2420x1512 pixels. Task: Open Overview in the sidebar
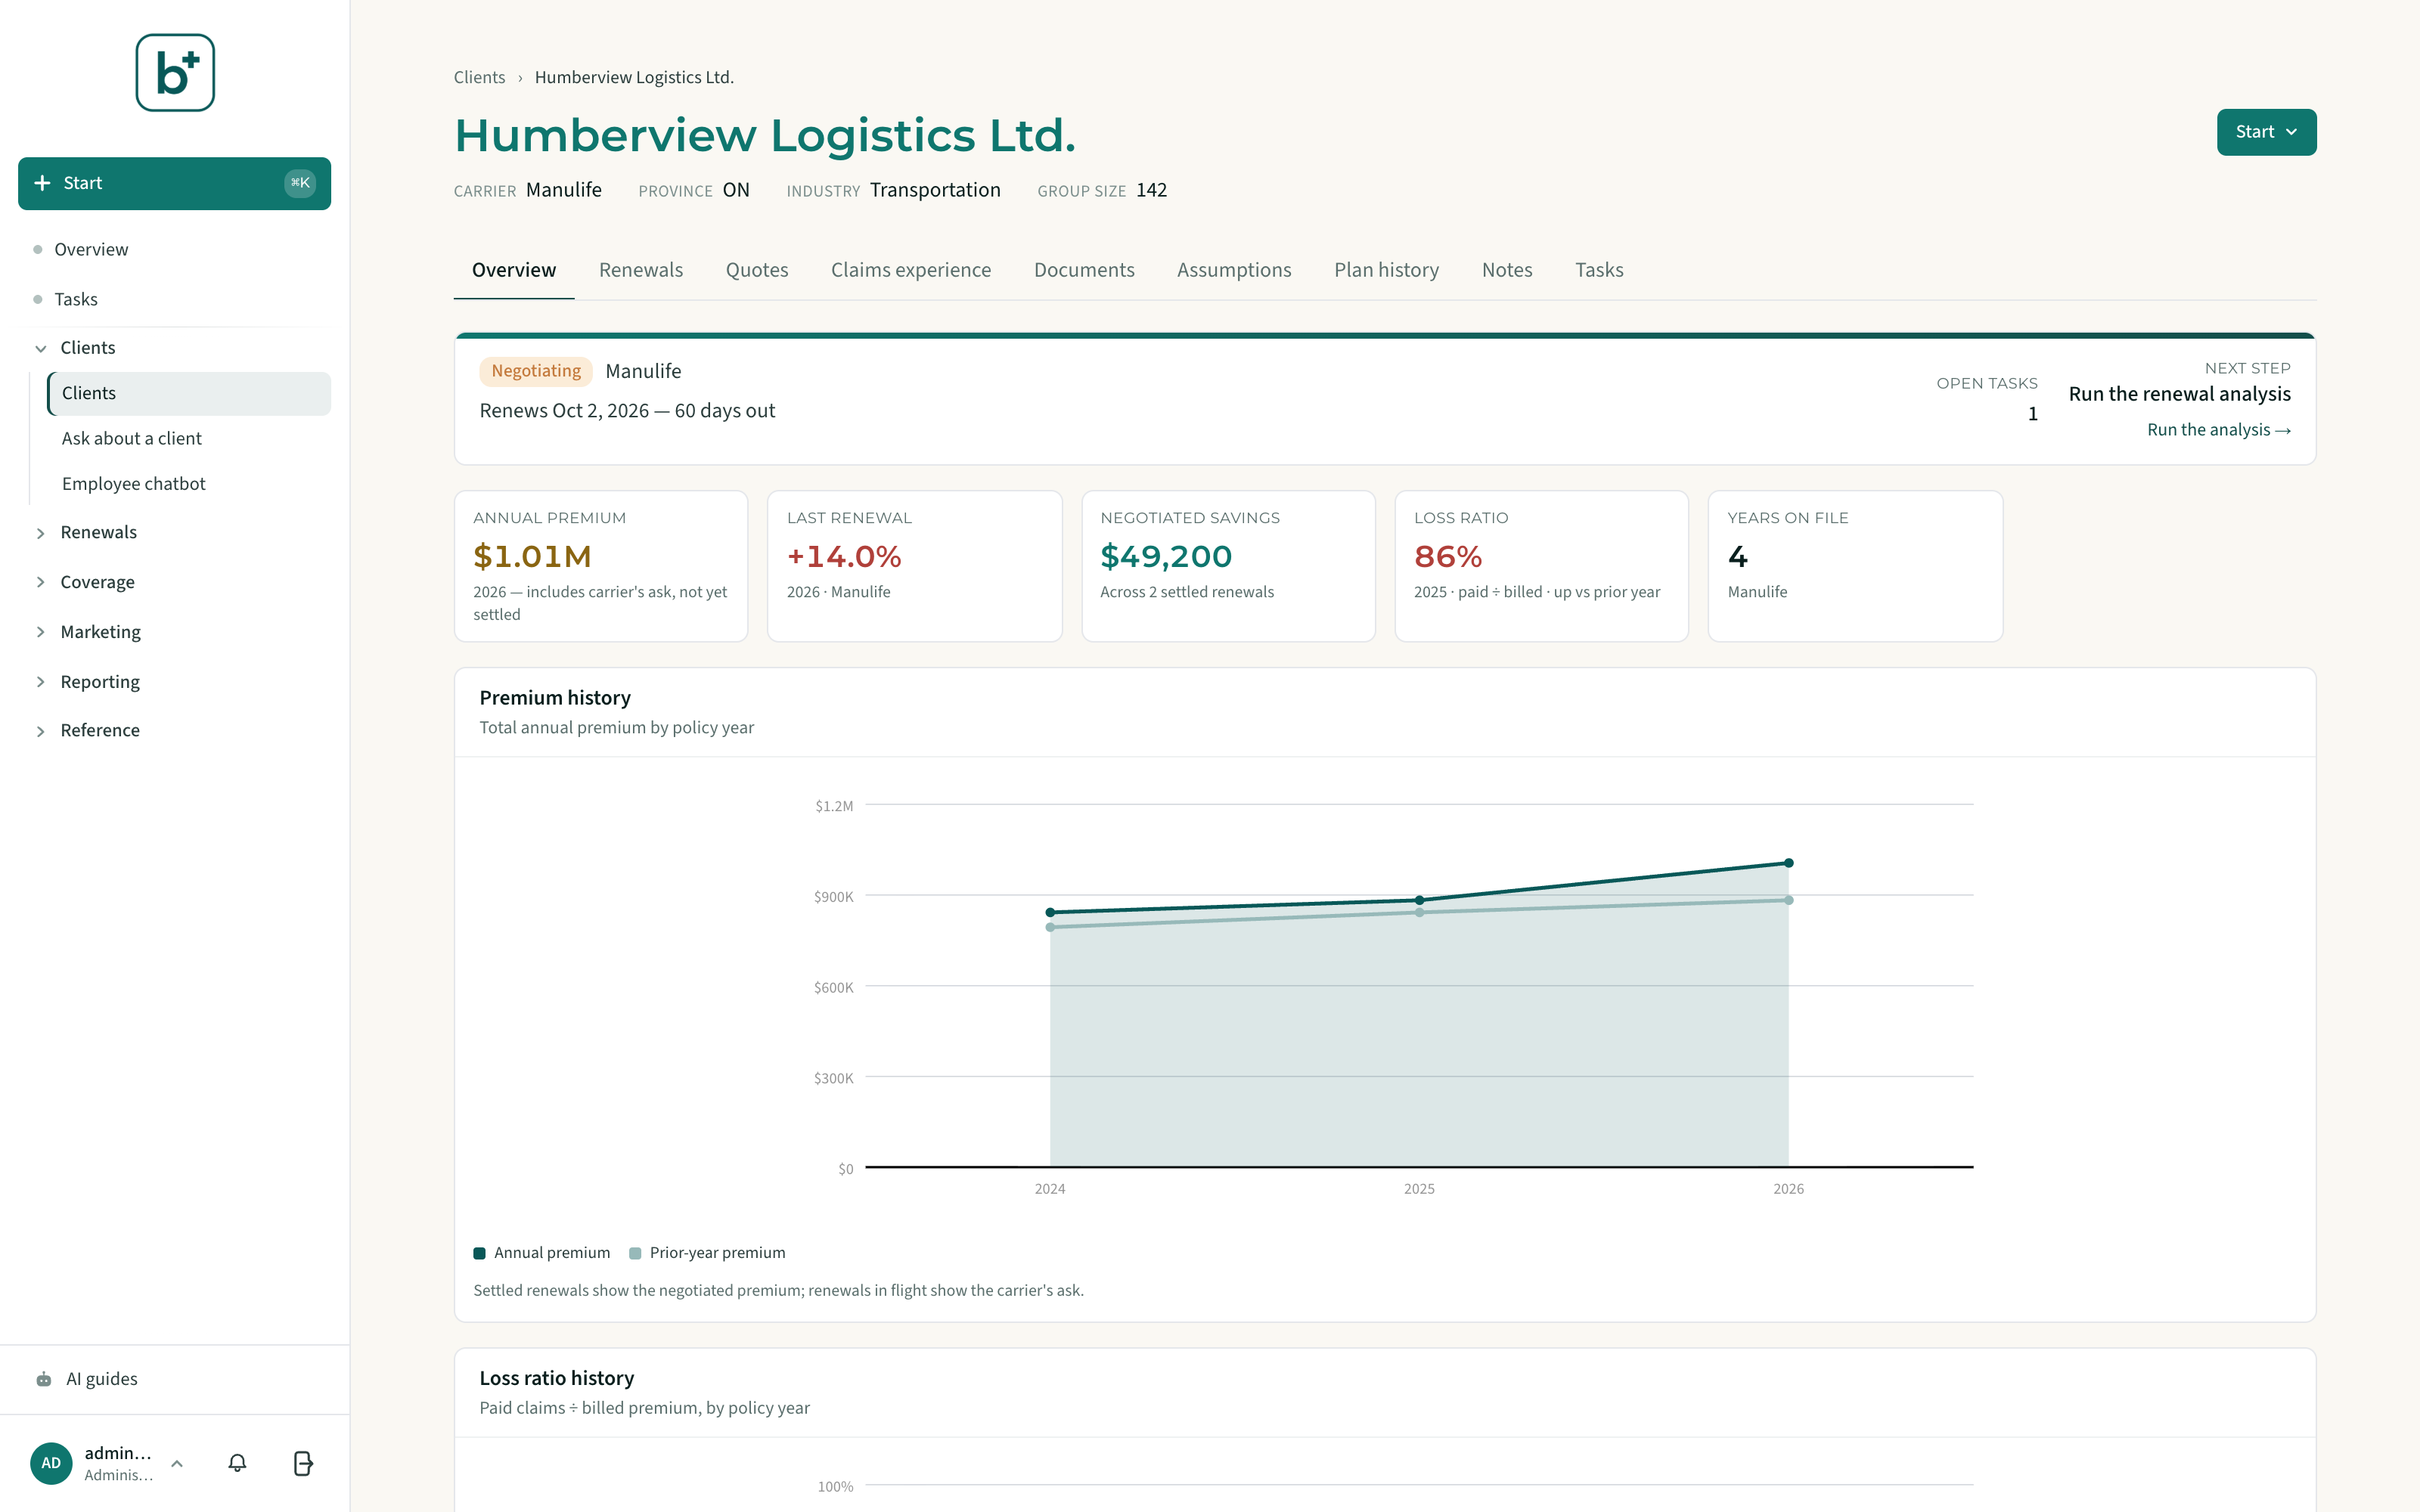click(x=174, y=249)
